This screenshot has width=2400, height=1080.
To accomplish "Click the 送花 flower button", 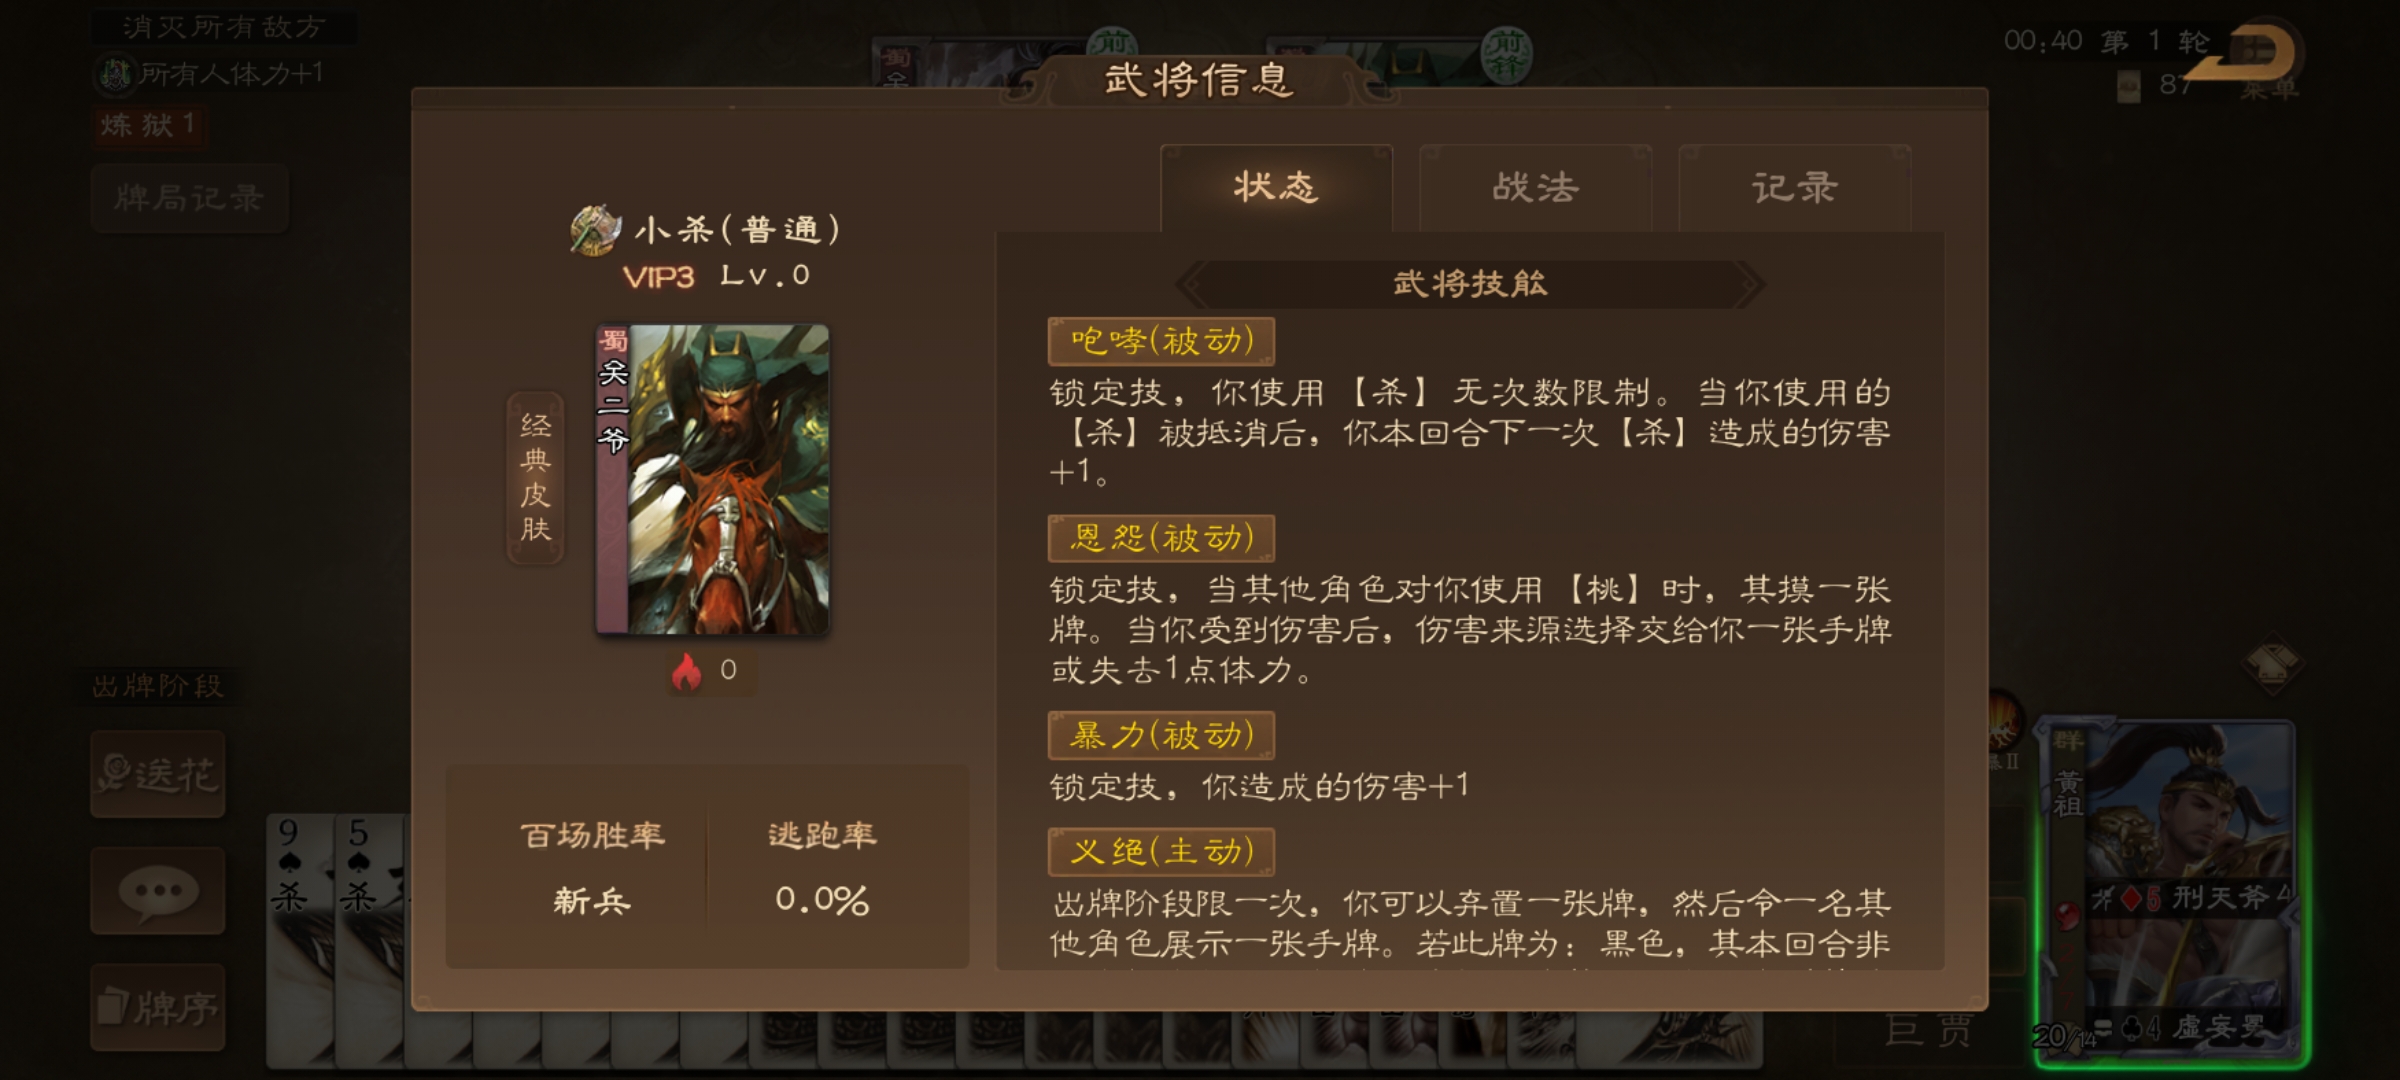I will (158, 774).
